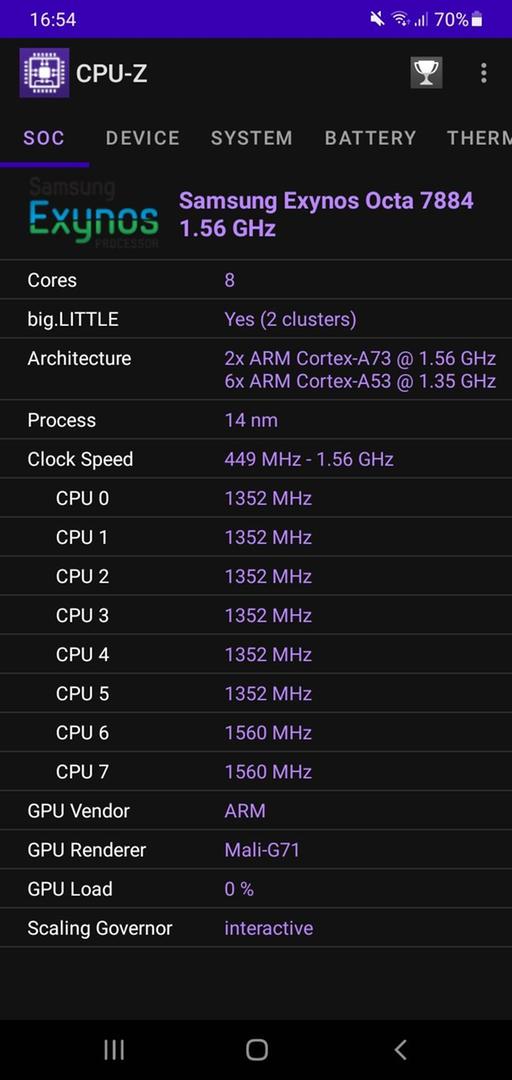Tap the Android back navigation arrow
The height and width of the screenshot is (1080, 512).
click(400, 1050)
